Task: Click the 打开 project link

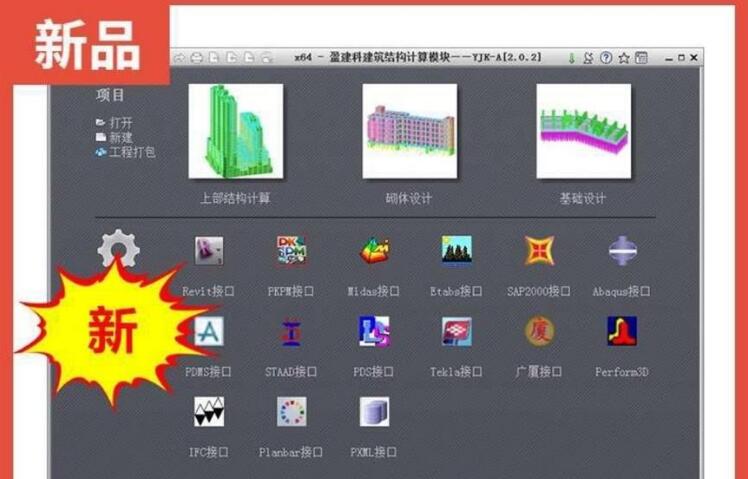Action: tap(121, 123)
